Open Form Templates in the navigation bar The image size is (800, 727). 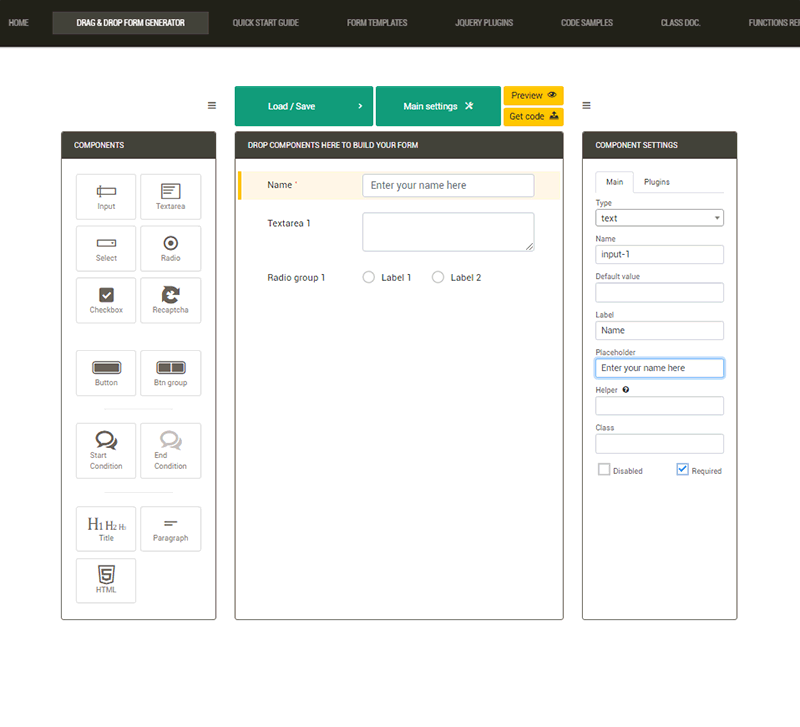point(377,22)
